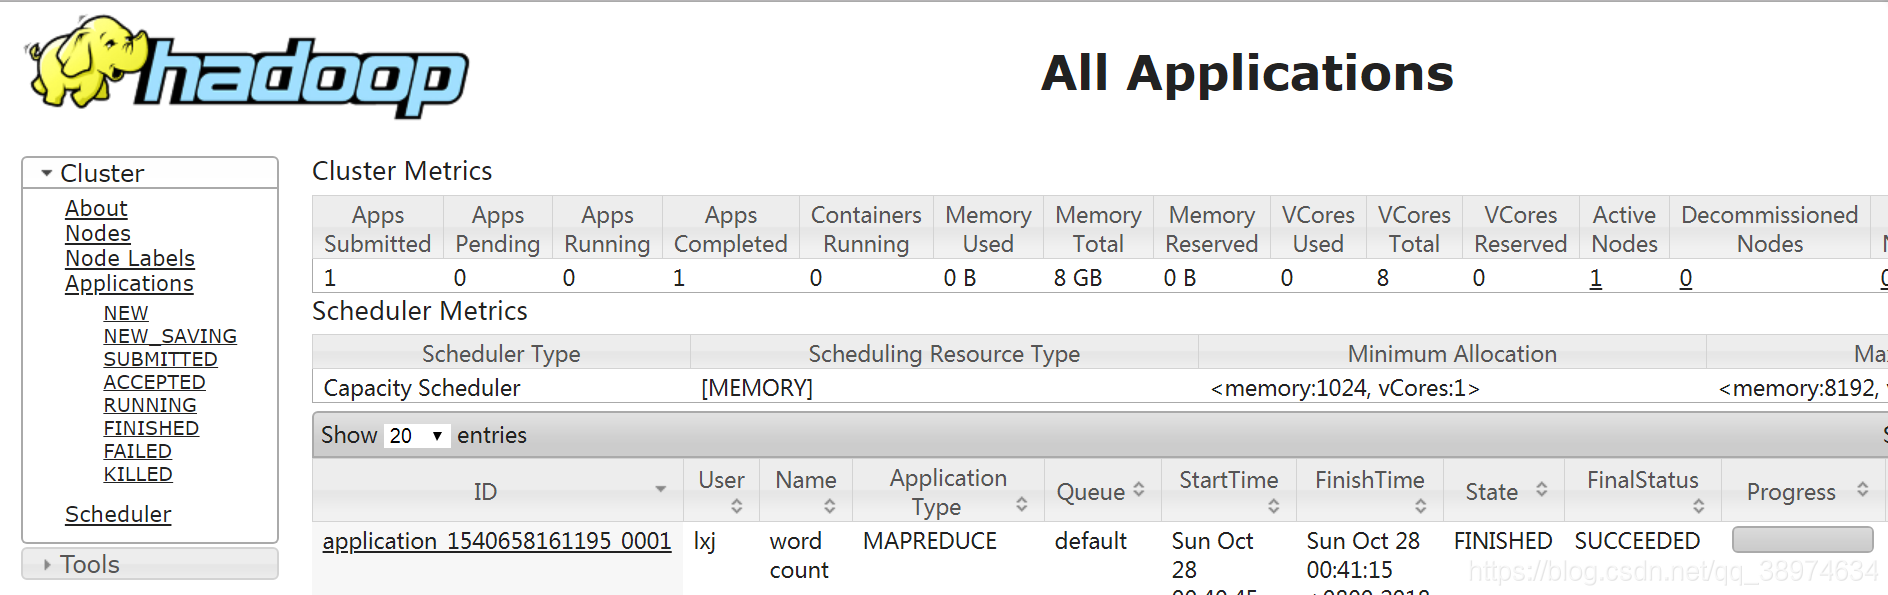Select the lxj user cell
1888x595 pixels.
(705, 541)
